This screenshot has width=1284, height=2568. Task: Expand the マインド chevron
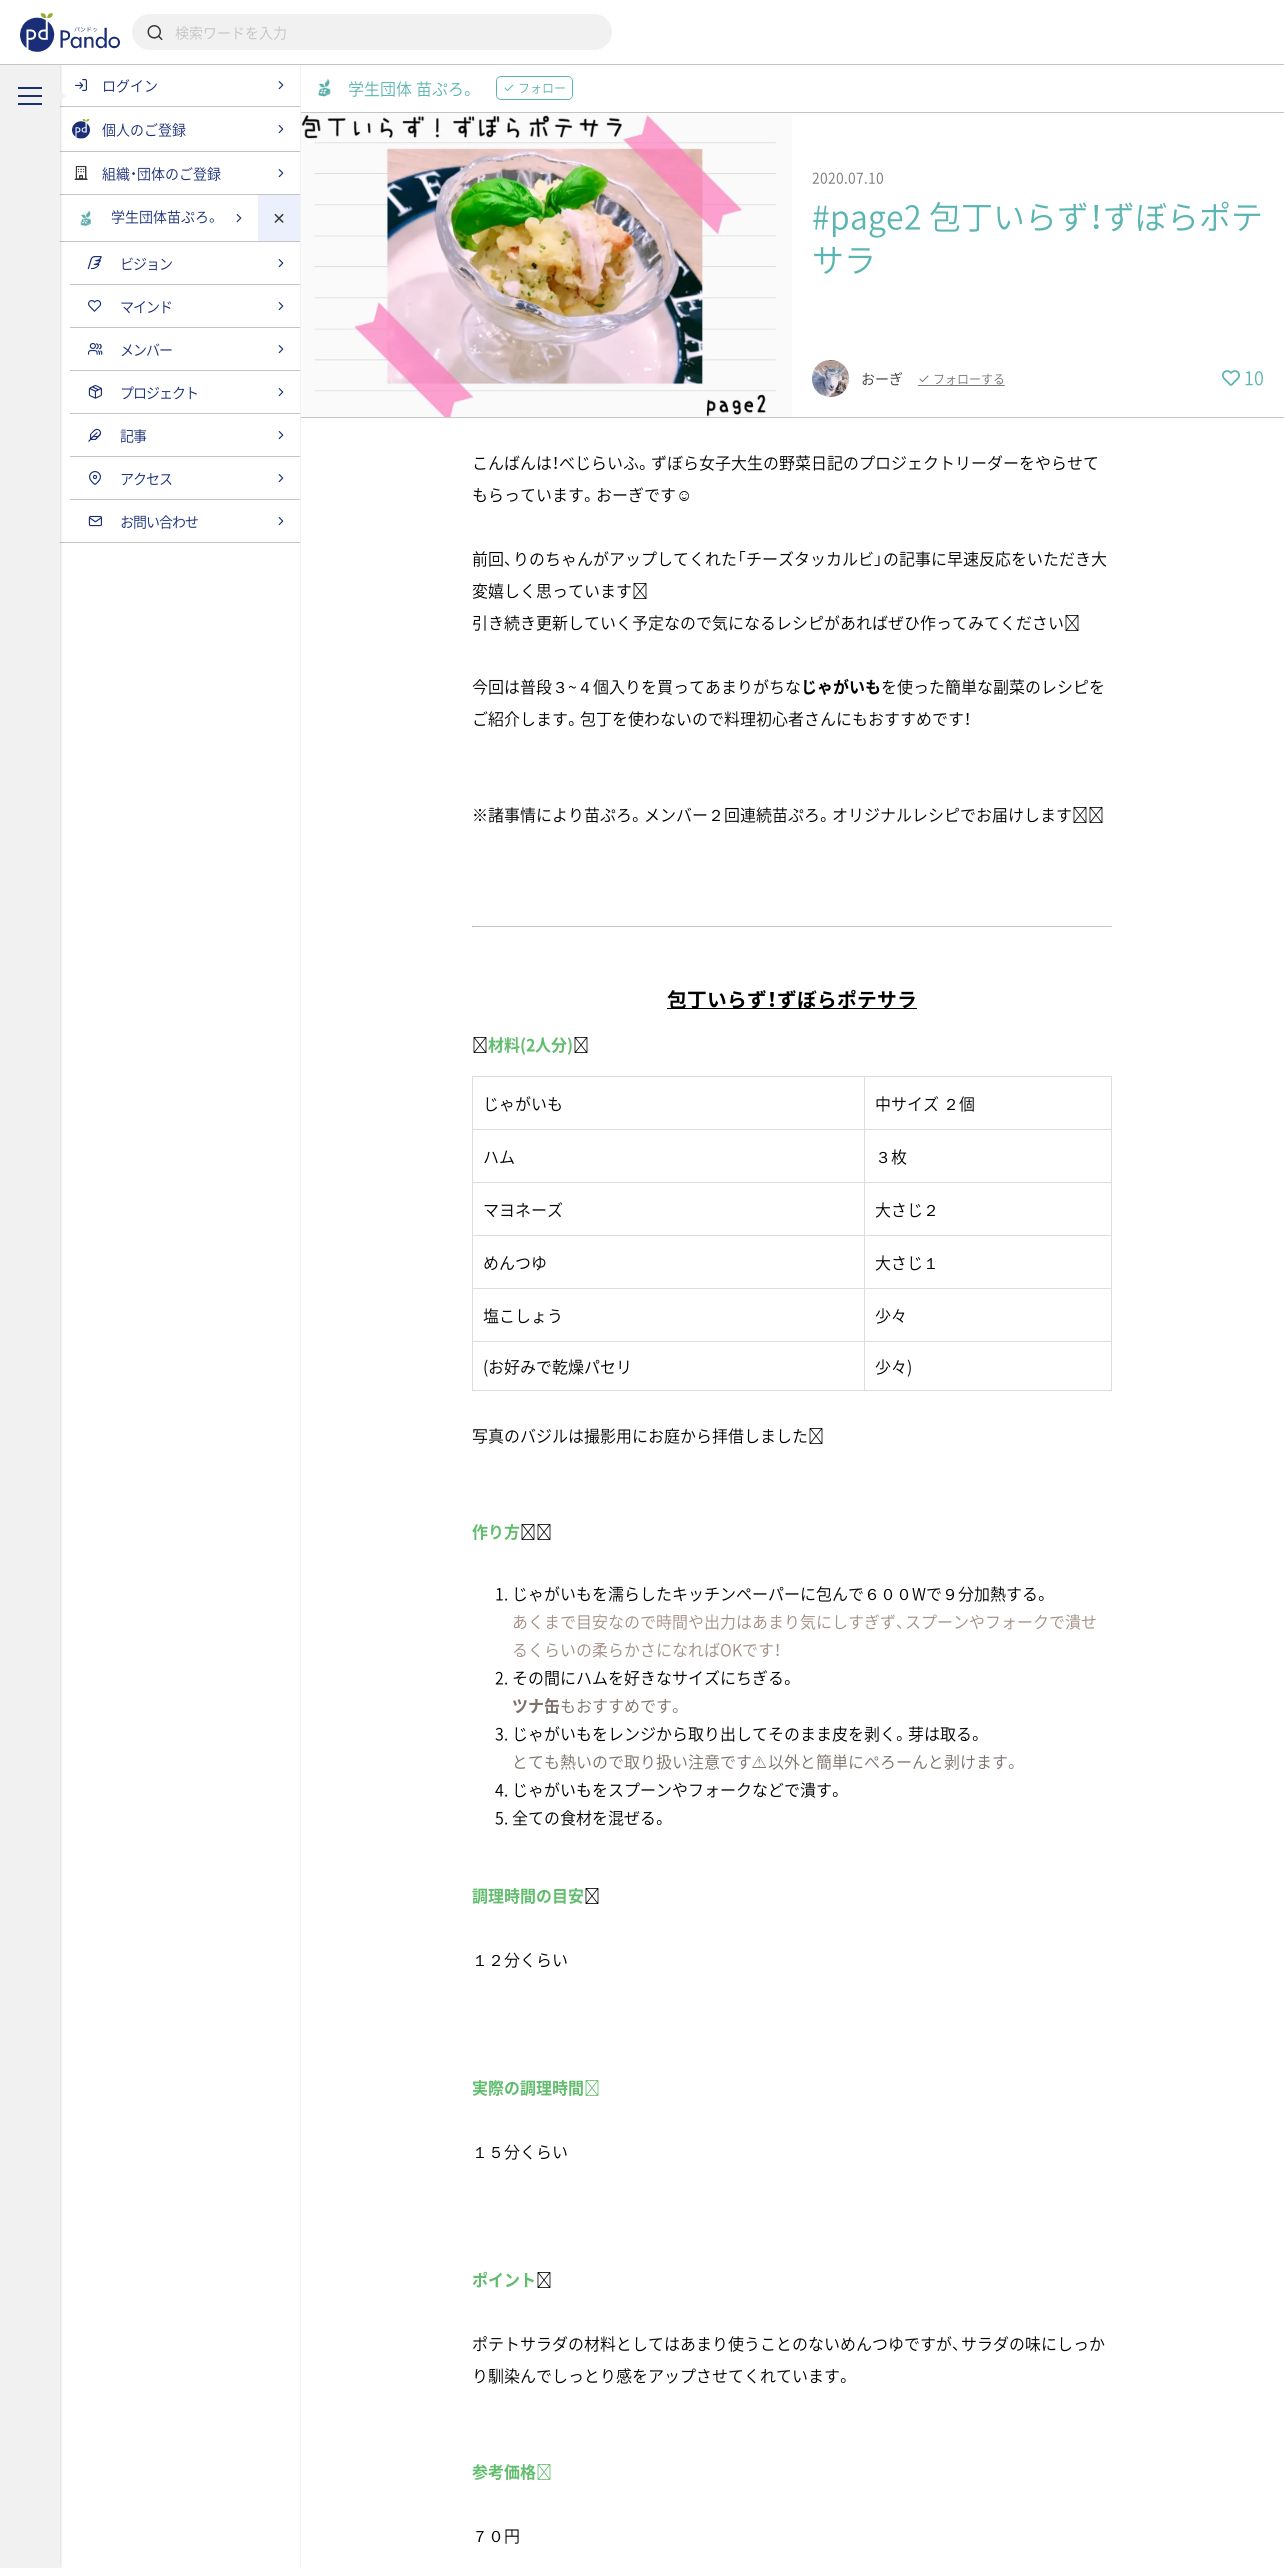click(x=281, y=306)
